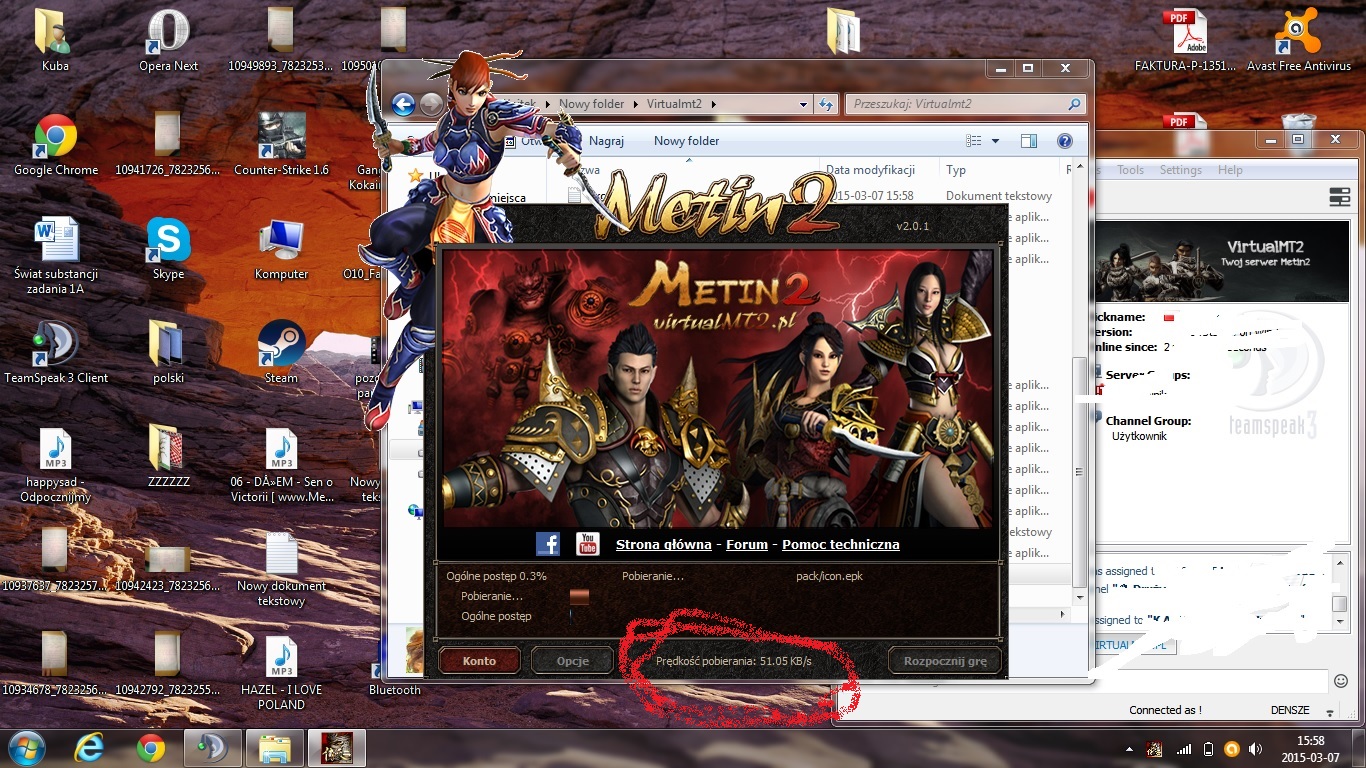This screenshot has height=768, width=1366.
Task: Open the Settings menu in TeamSpeak
Action: [1180, 170]
